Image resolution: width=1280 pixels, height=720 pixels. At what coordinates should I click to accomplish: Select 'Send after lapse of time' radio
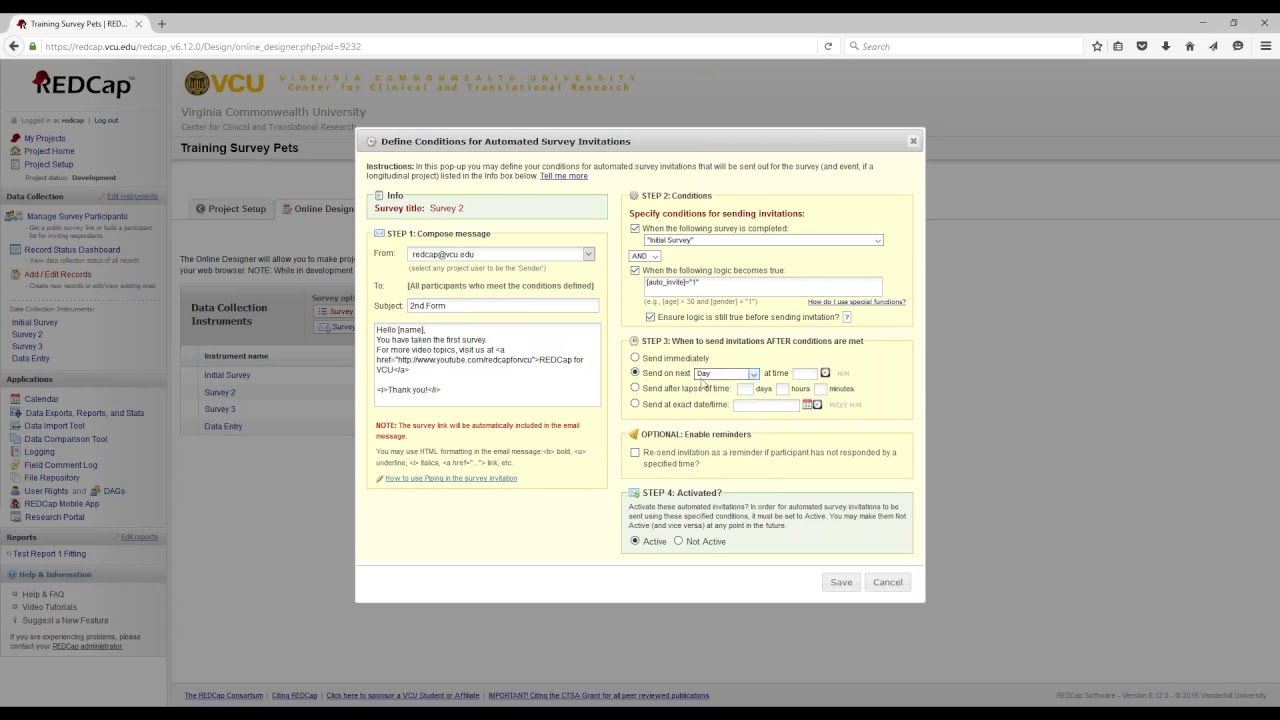point(635,388)
